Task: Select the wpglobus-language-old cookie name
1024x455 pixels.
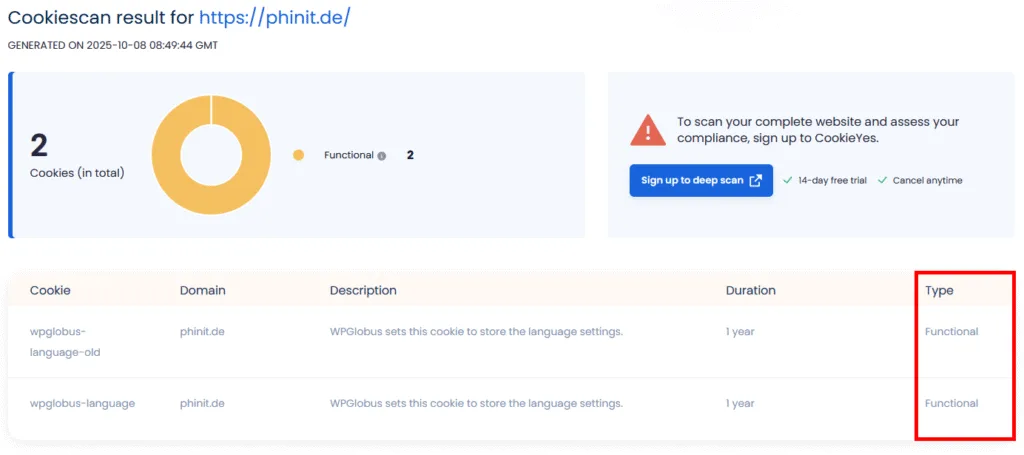Action: [65, 341]
